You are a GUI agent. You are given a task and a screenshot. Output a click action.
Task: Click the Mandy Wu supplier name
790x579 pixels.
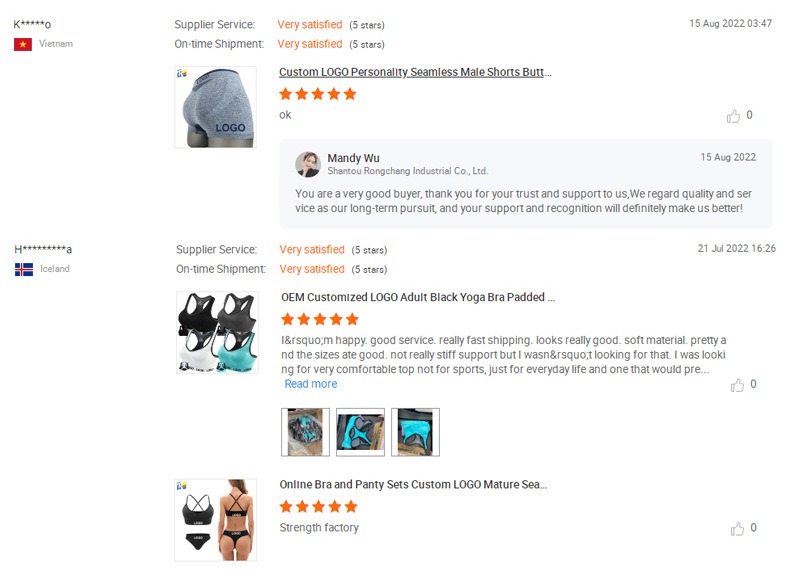click(353, 158)
